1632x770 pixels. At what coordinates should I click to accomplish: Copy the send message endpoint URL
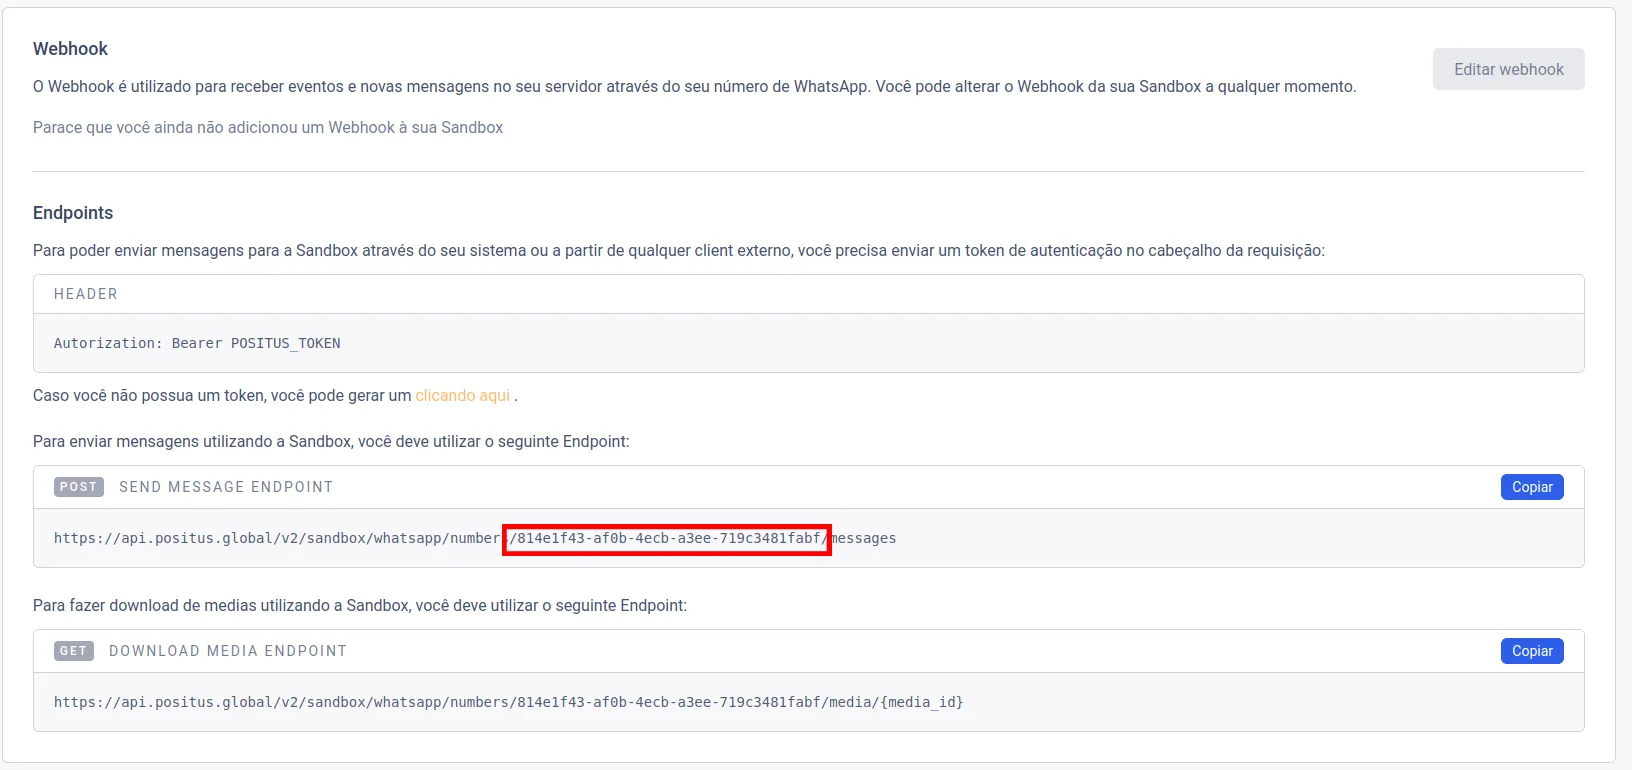tap(1532, 487)
